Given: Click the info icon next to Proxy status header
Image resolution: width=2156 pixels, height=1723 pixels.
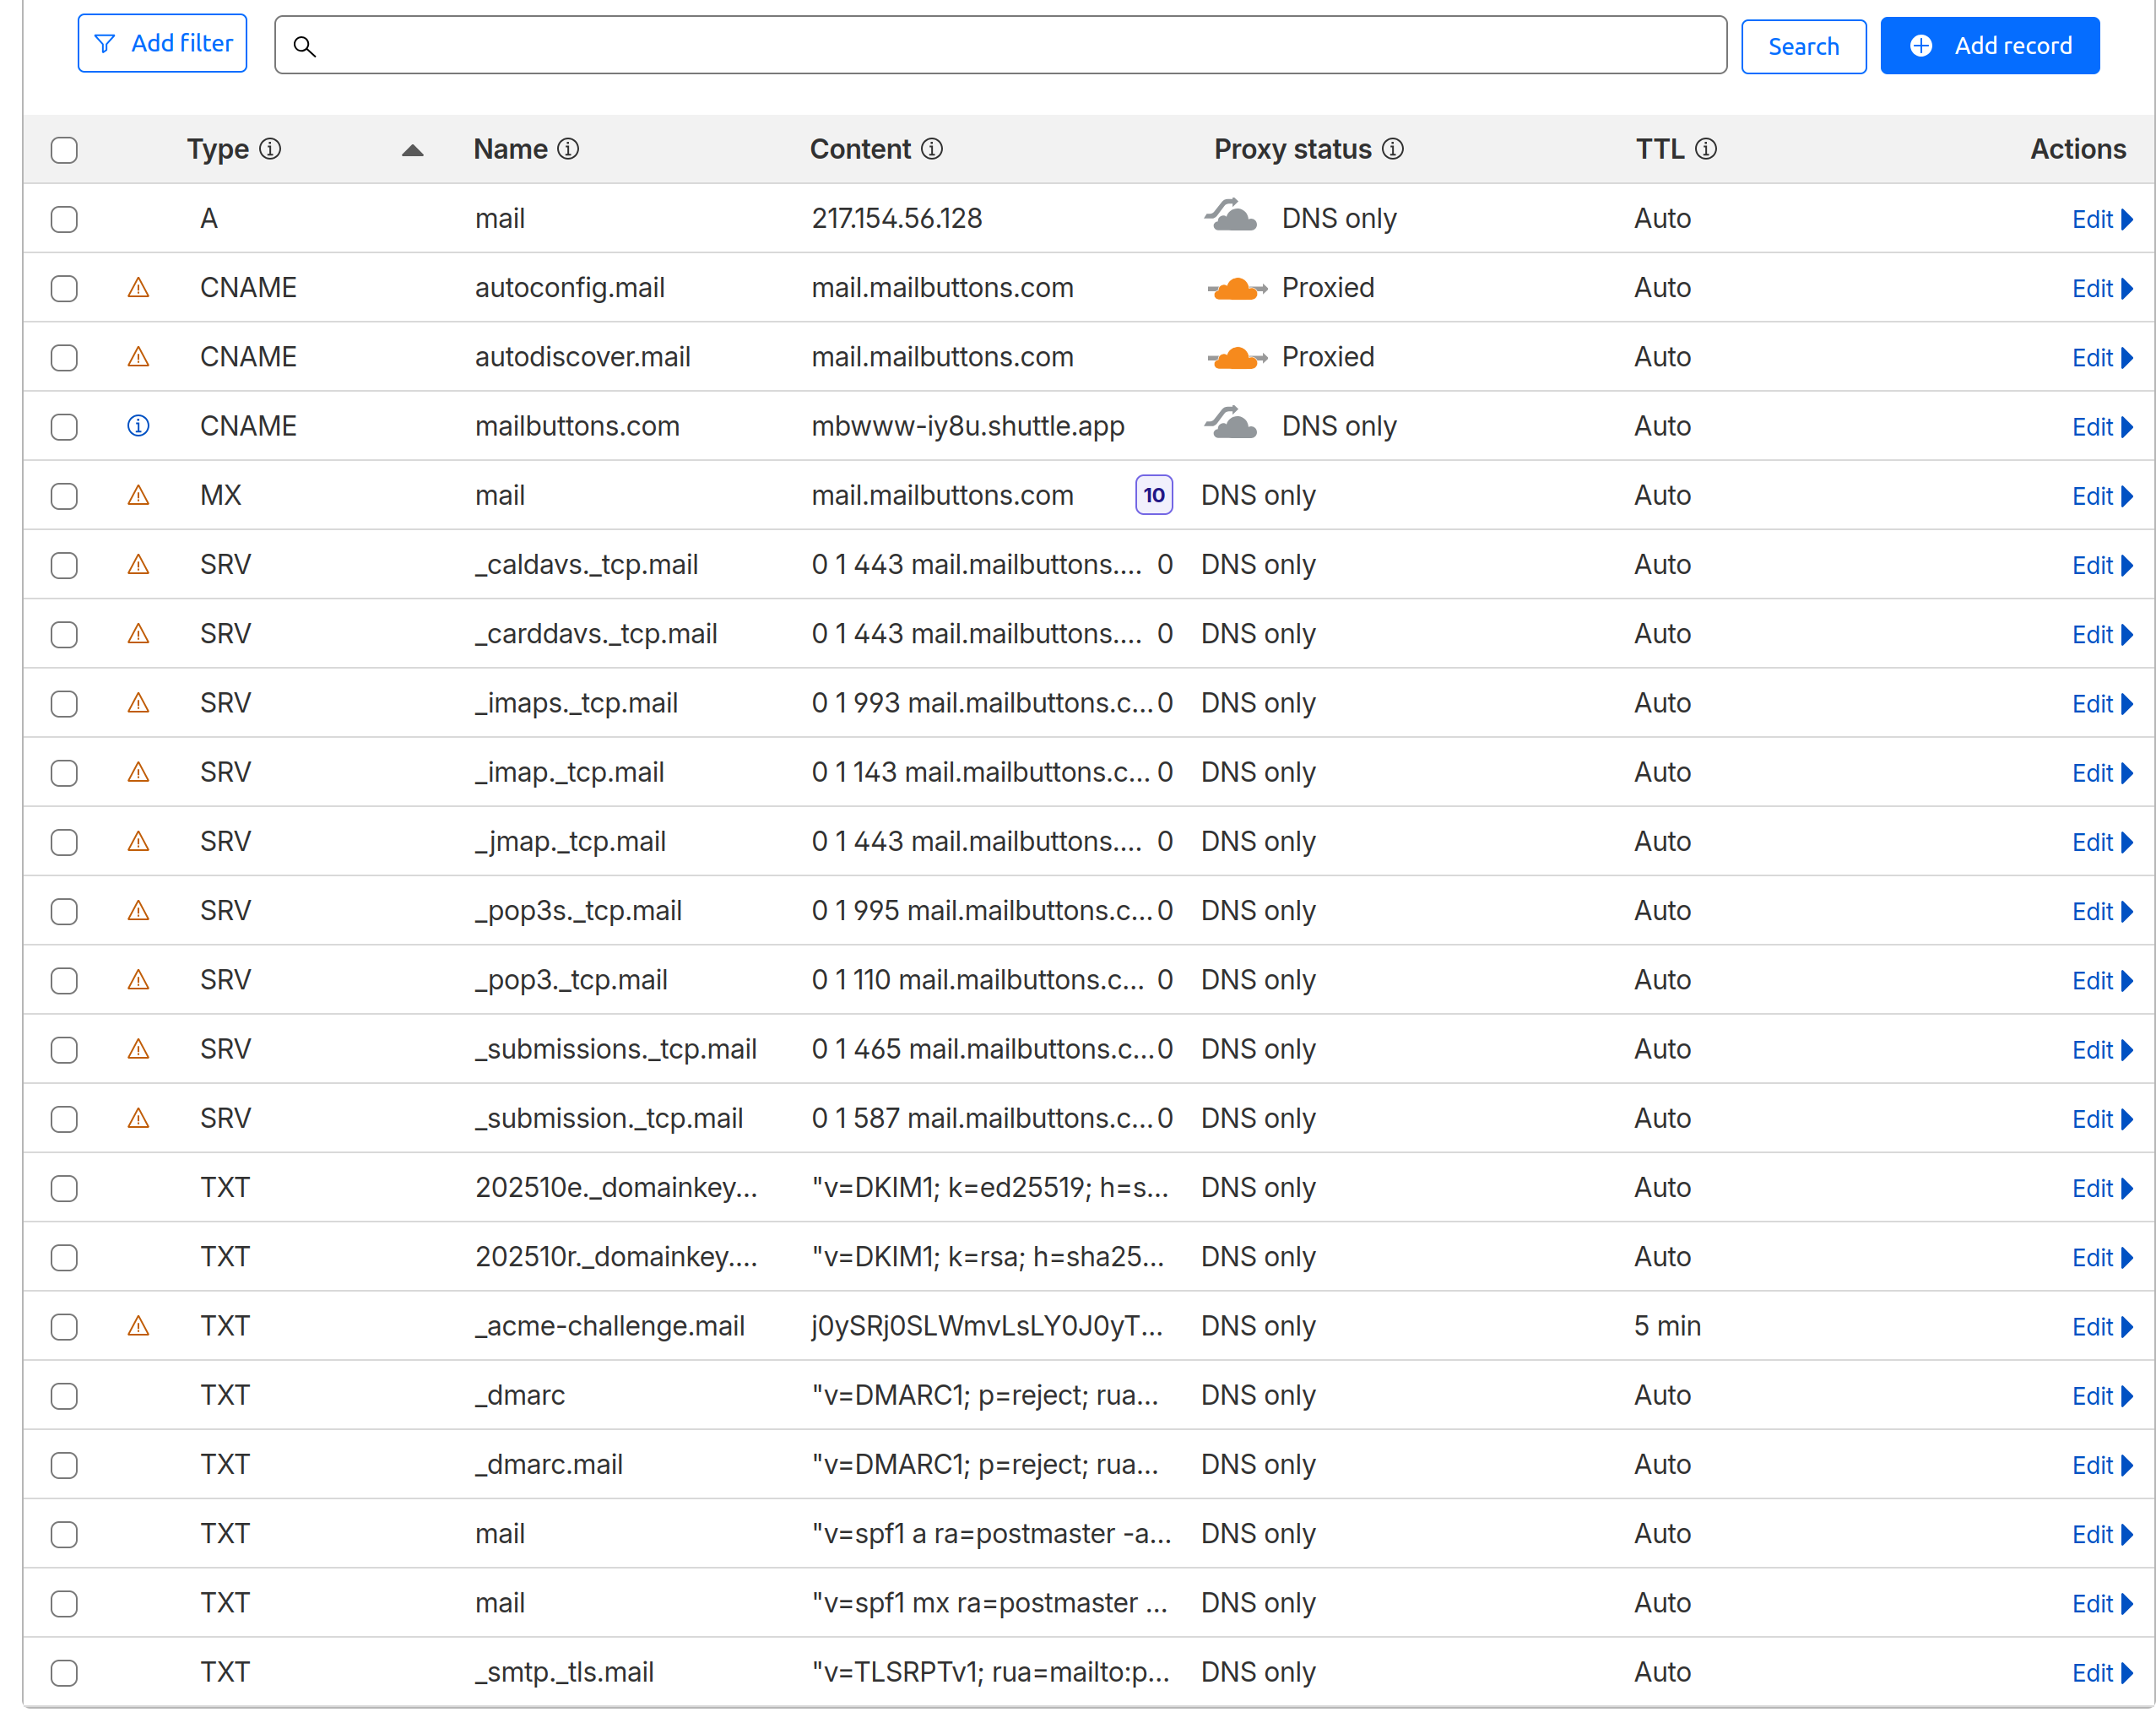Looking at the screenshot, I should pyautogui.click(x=1393, y=149).
